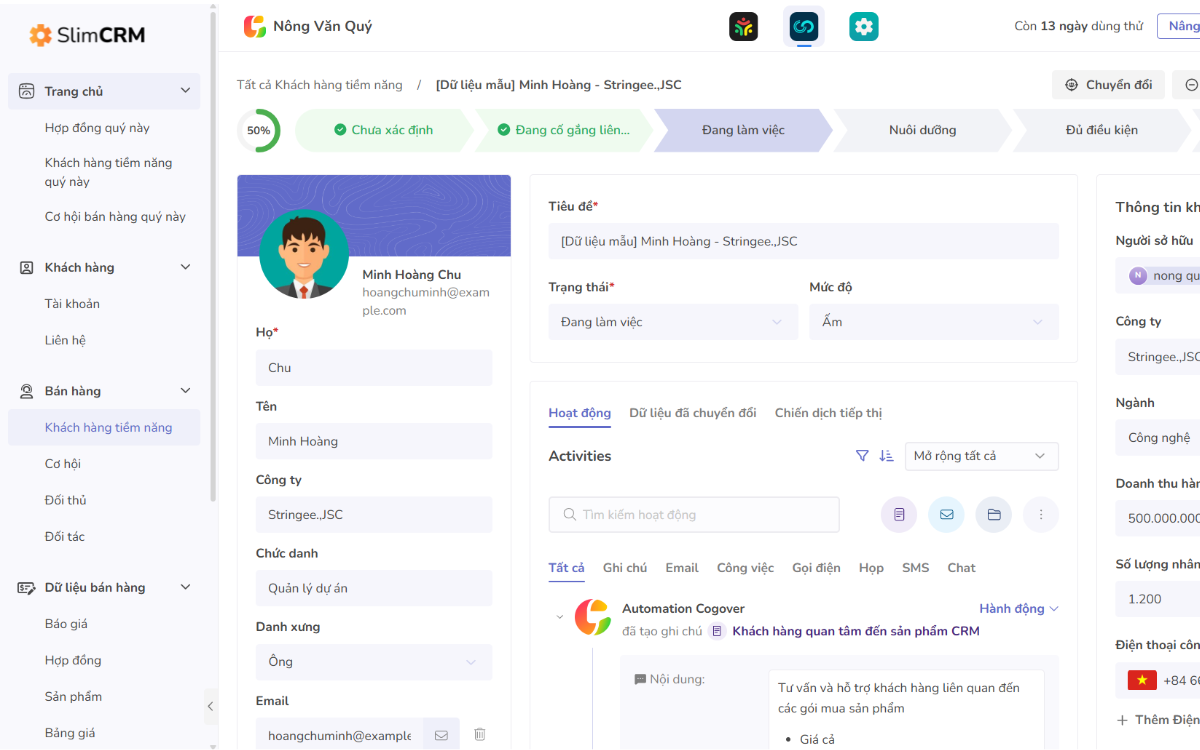Click the Công ty field Stringee.,JSC in profile
The image size is (1200, 750).
pos(374,515)
